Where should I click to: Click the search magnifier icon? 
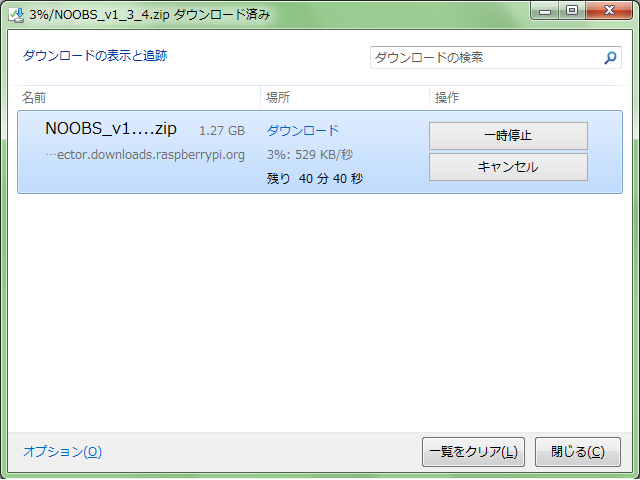click(x=610, y=58)
